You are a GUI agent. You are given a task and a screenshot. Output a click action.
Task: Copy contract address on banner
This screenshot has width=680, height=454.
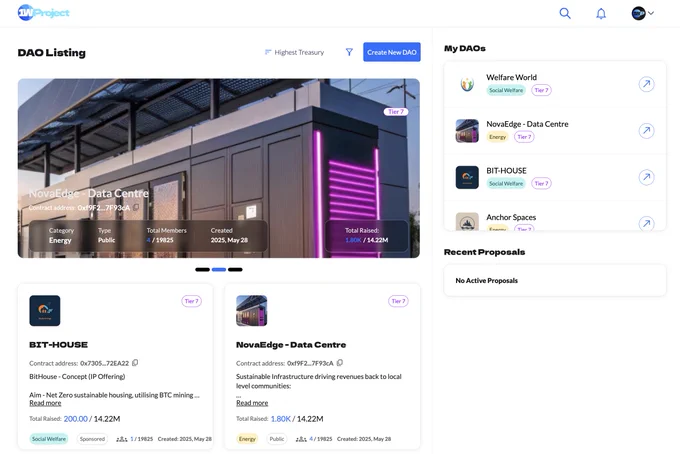point(136,207)
